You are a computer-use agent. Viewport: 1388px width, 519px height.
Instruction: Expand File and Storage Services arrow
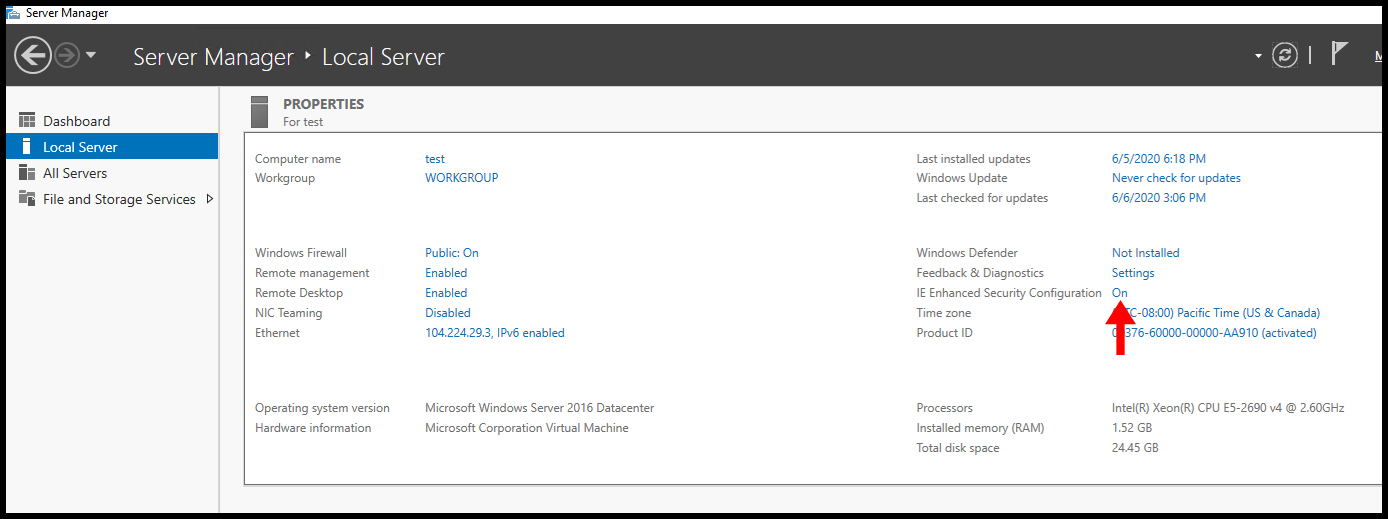[x=209, y=199]
